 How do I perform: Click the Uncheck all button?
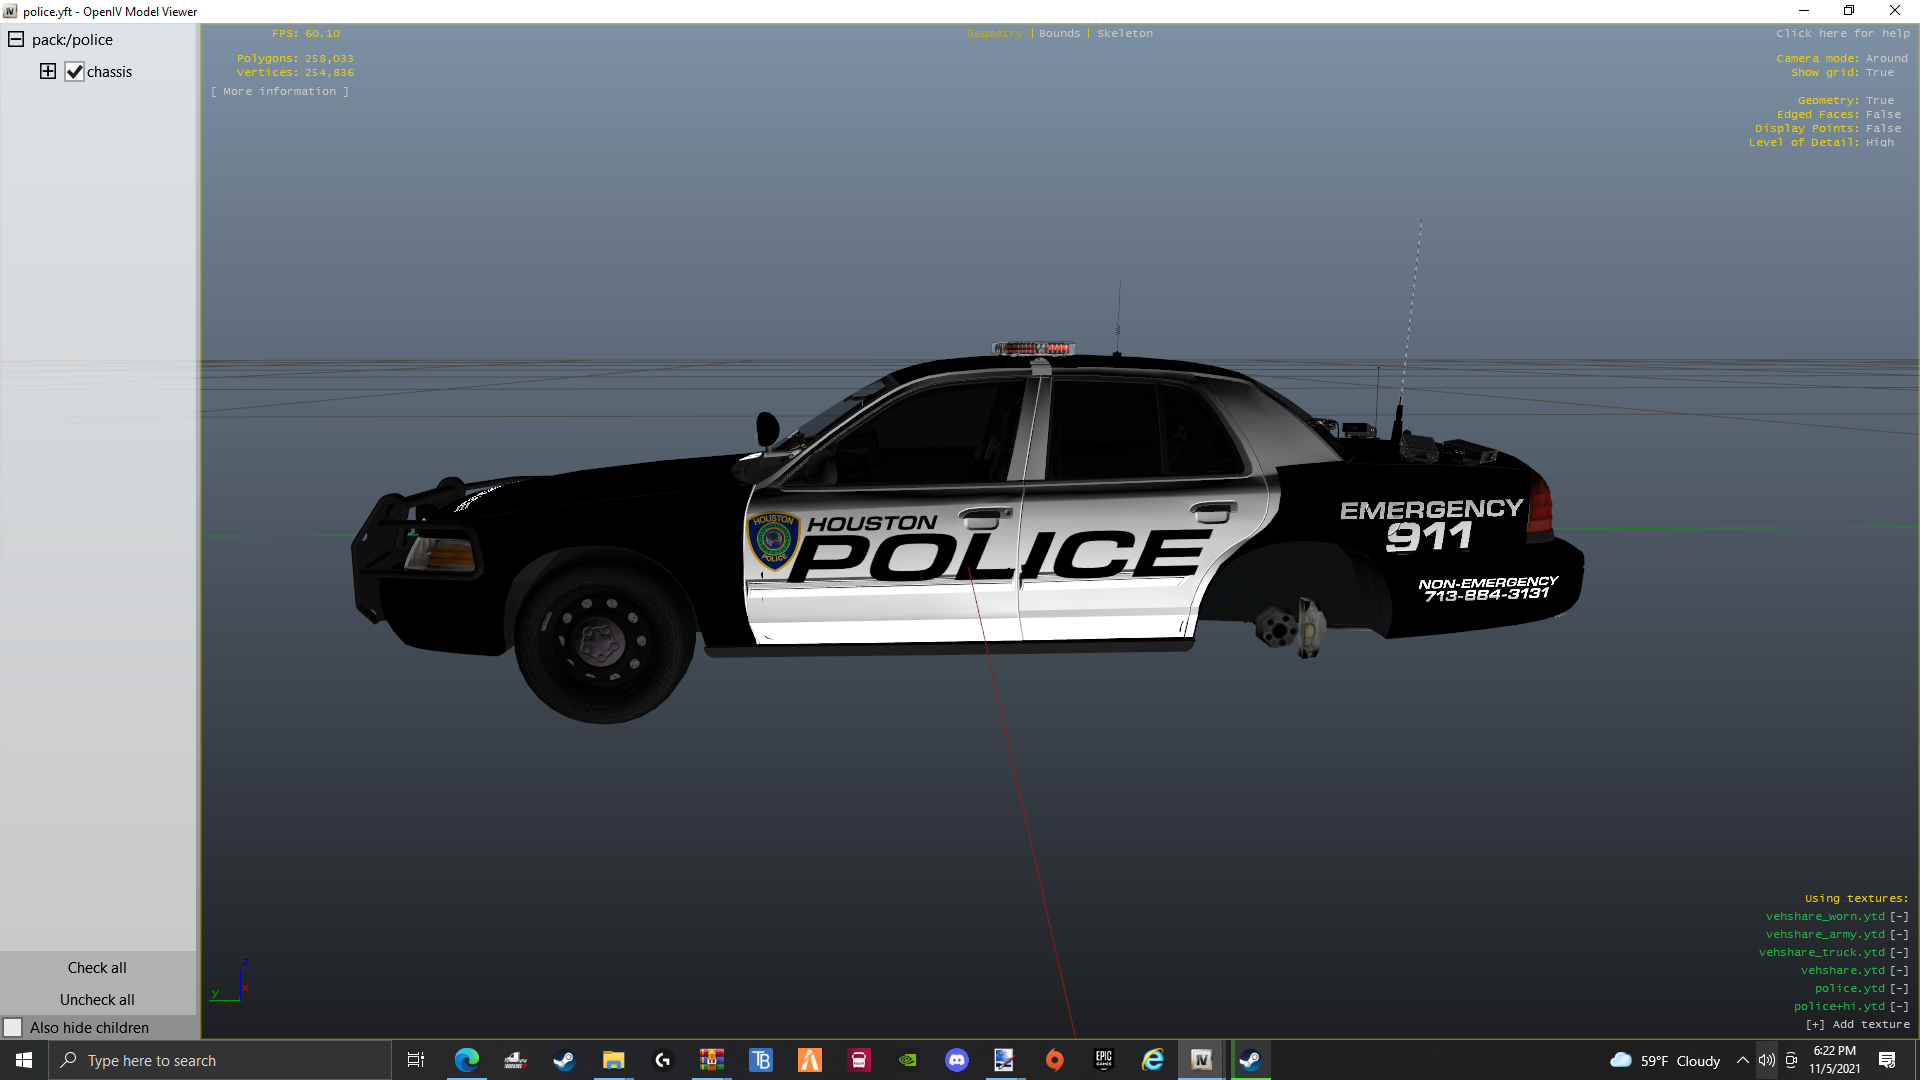pyautogui.click(x=97, y=999)
